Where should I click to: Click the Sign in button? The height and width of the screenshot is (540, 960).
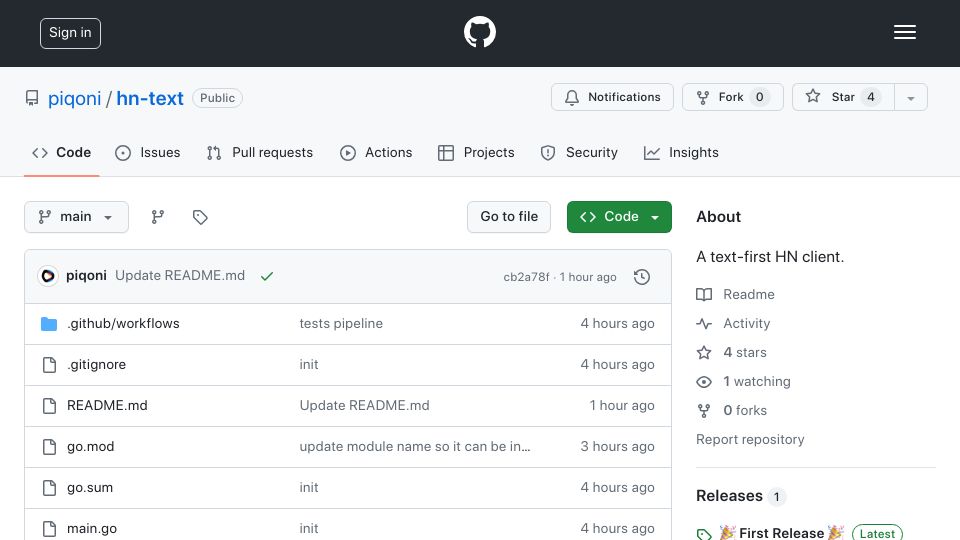click(70, 33)
